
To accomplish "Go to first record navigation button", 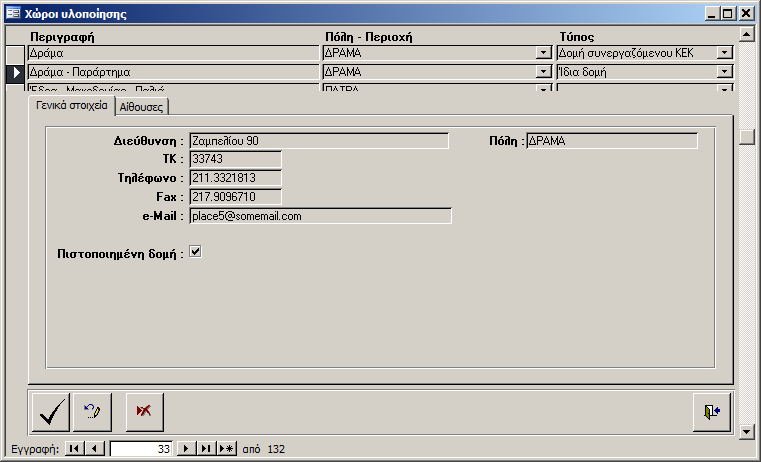I will pos(74,450).
